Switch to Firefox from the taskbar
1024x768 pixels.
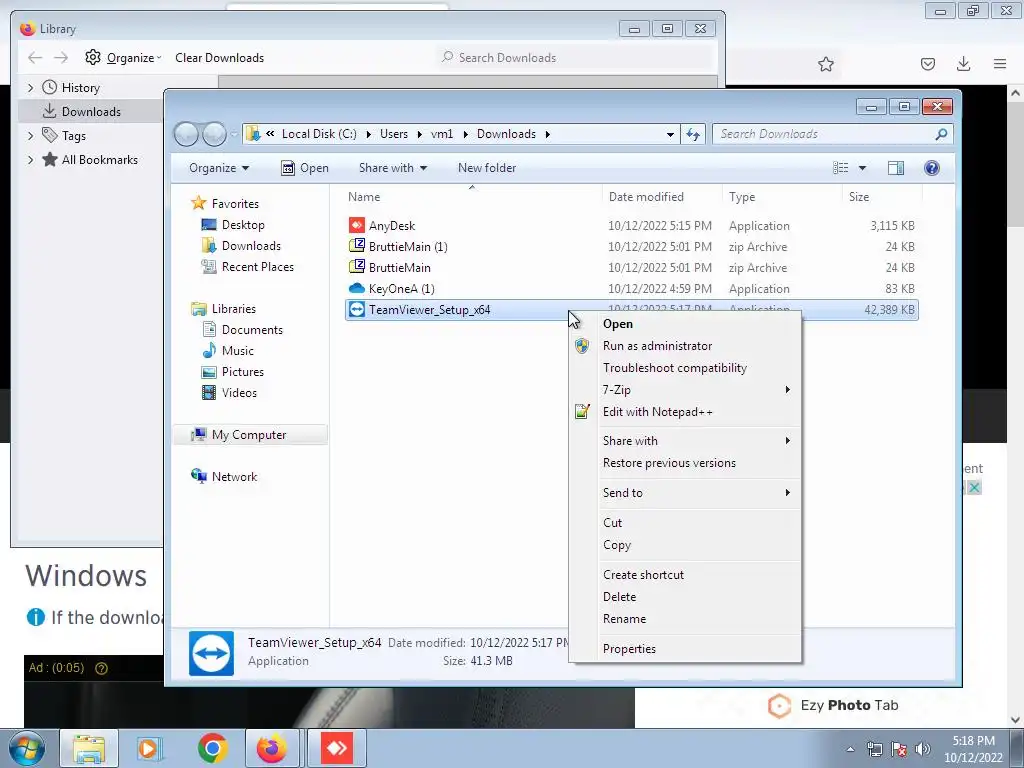(272, 748)
